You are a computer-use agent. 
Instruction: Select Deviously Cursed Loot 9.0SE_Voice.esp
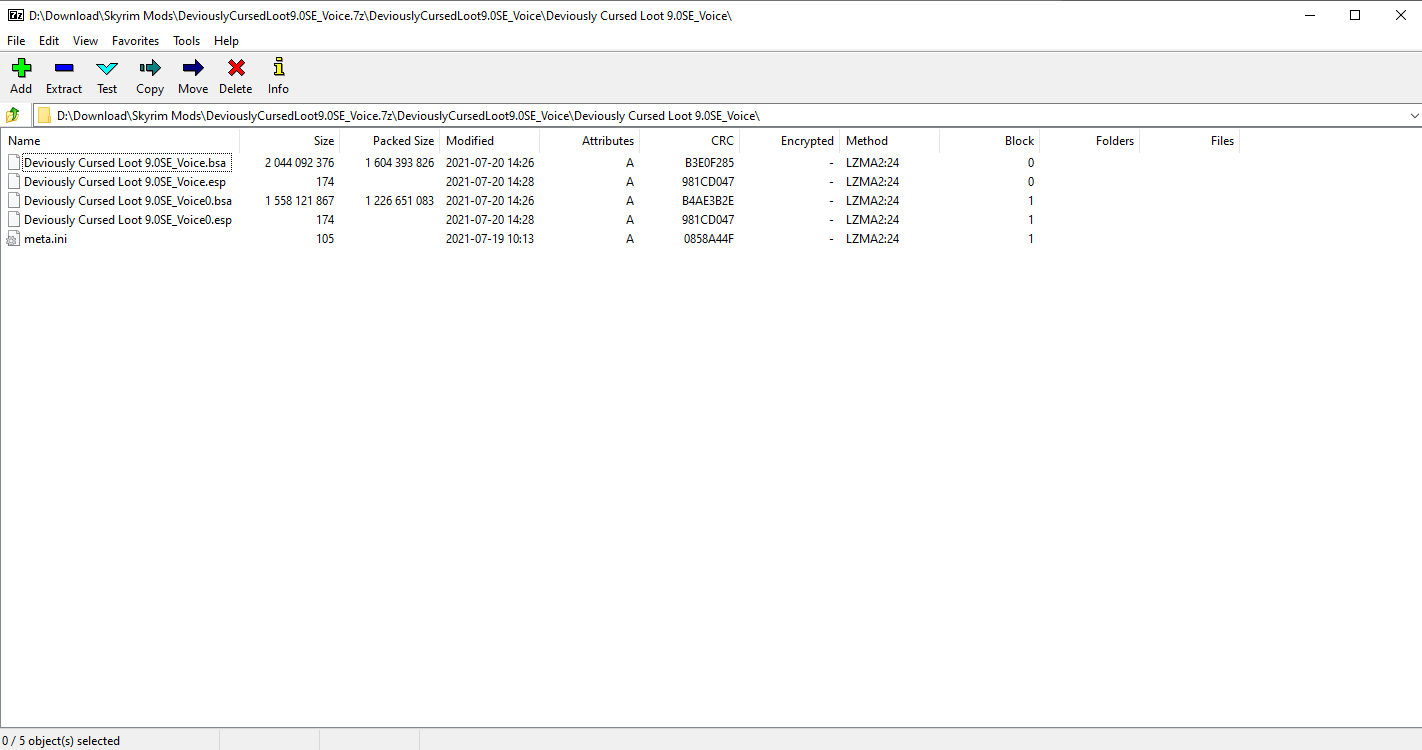pos(125,182)
